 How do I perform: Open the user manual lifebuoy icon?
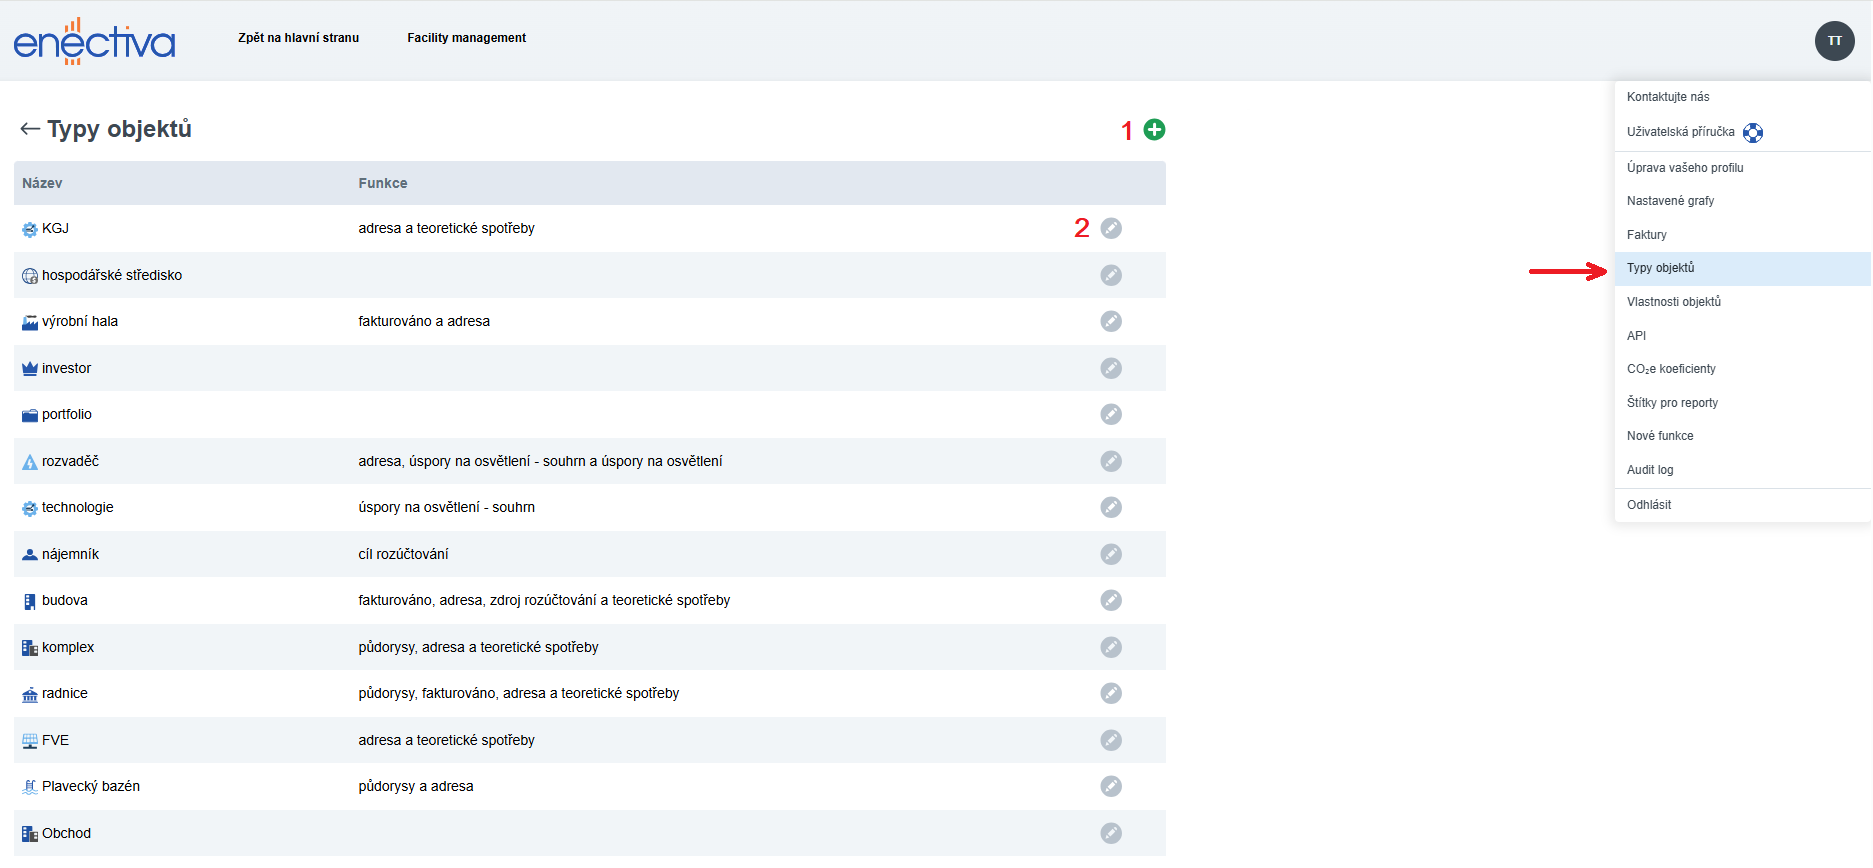(x=1752, y=133)
